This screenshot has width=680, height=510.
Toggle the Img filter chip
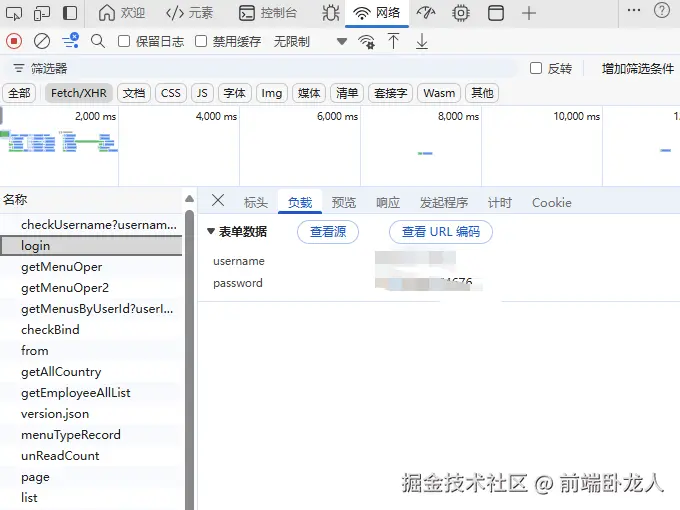coord(271,93)
